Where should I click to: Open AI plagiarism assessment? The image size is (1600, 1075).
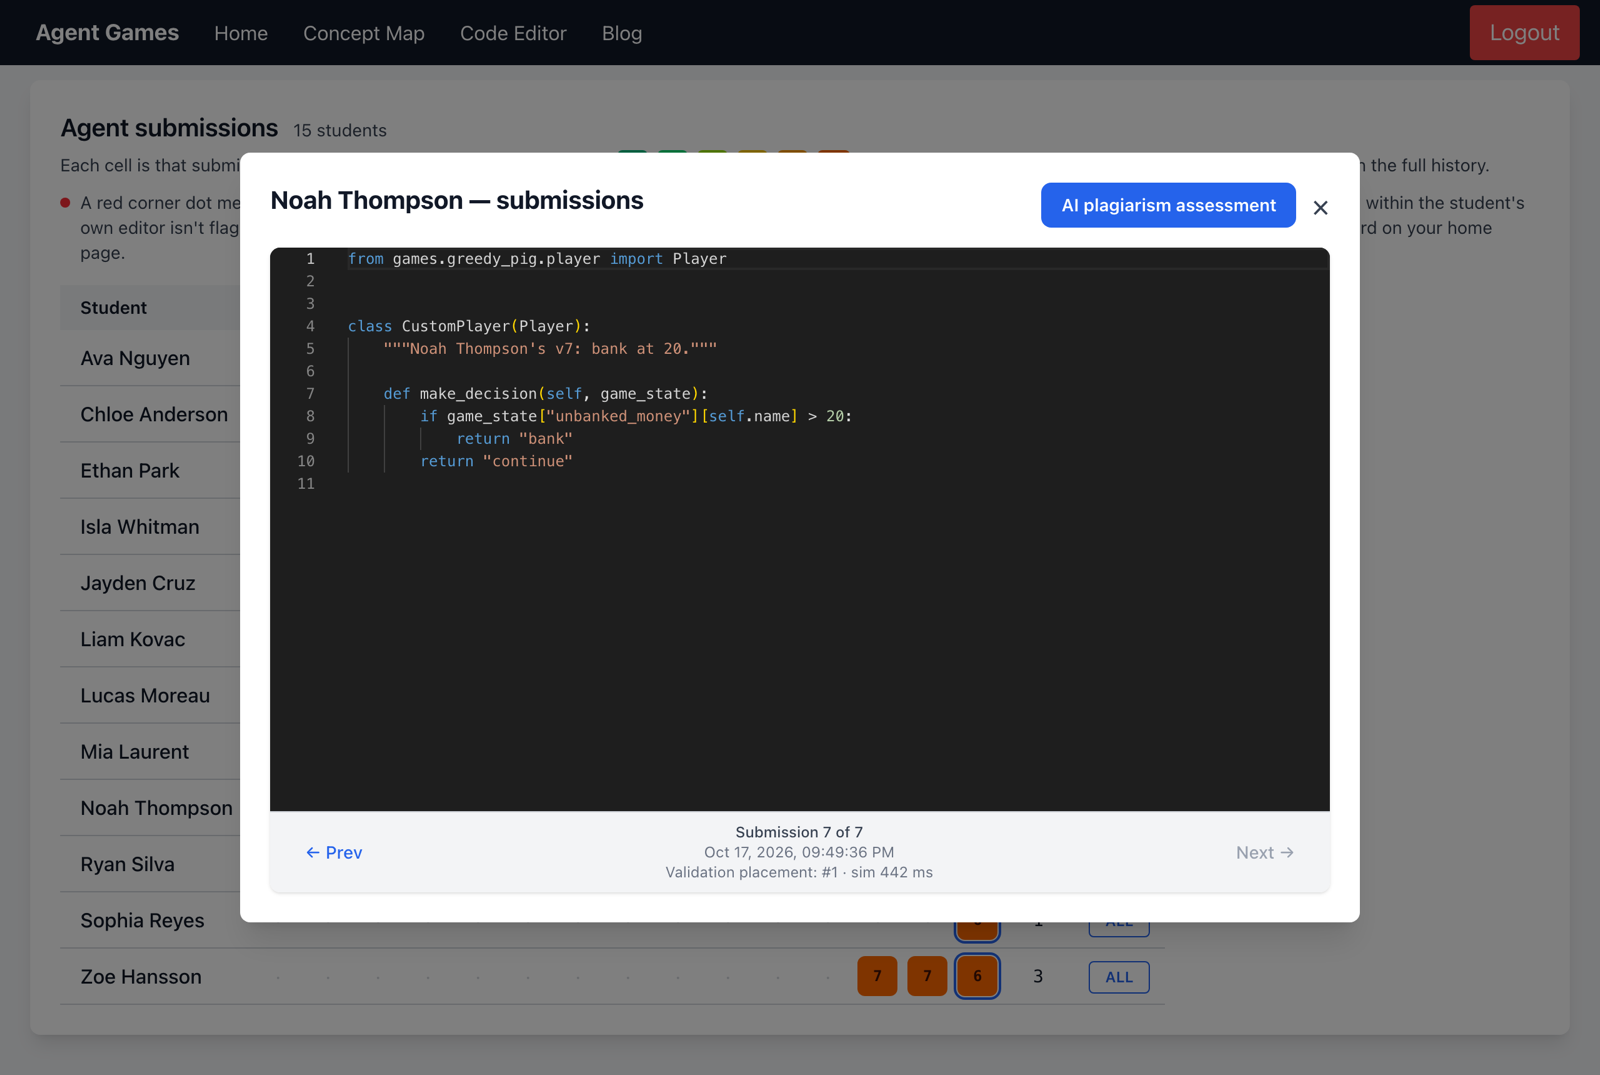1168,205
